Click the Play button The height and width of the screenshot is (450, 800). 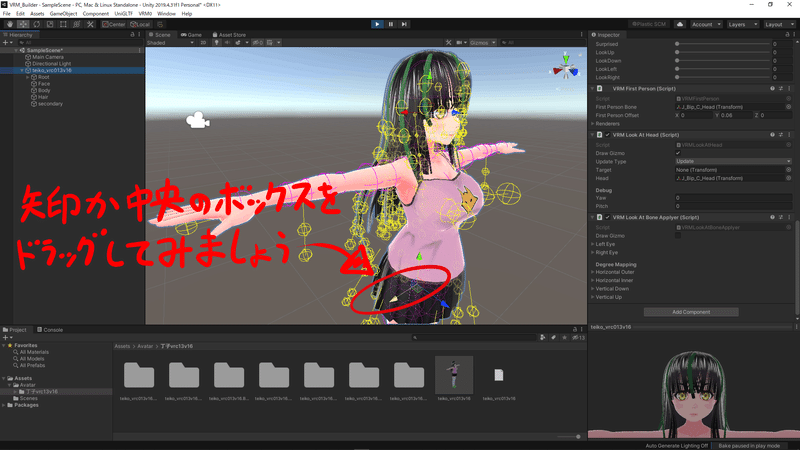[377, 24]
